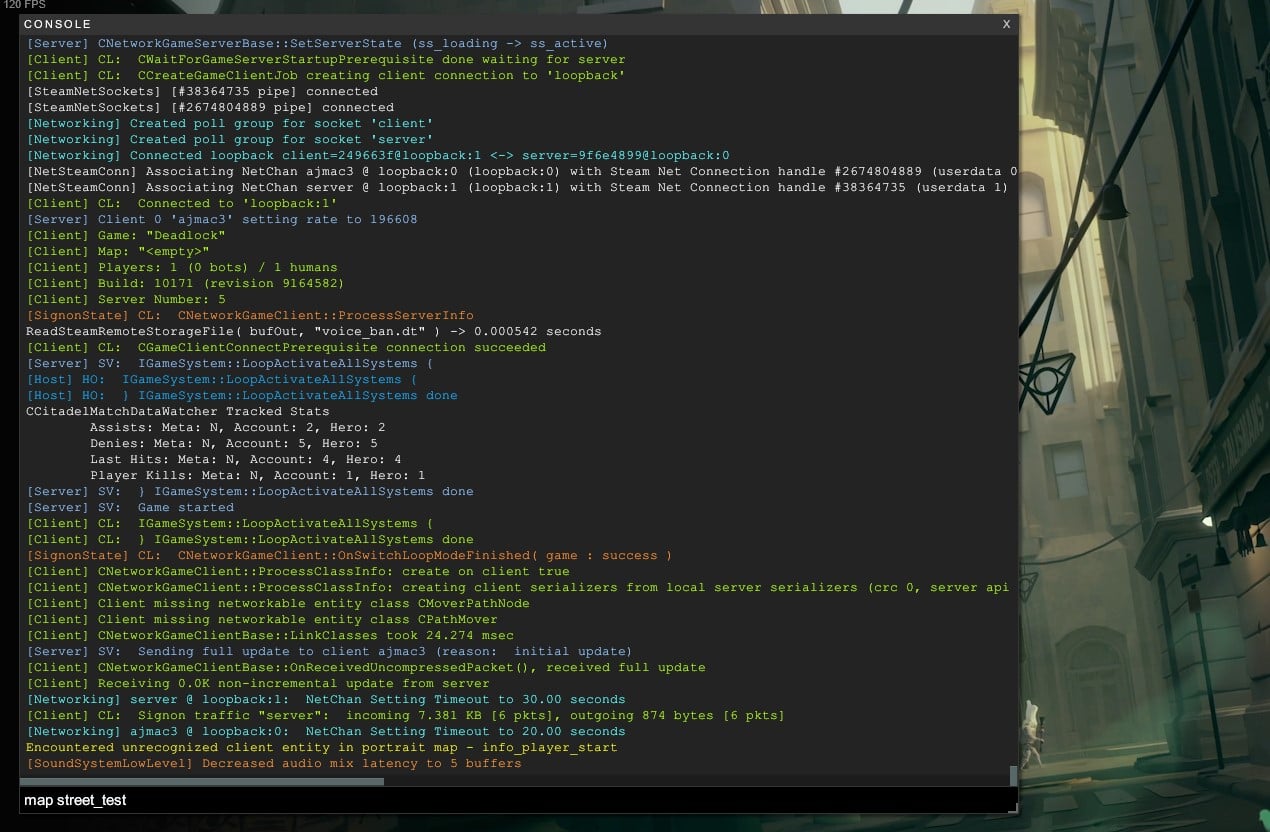The image size is (1270, 832).
Task: Select the 'Game: "Deadlock"' log line
Action: [125, 235]
